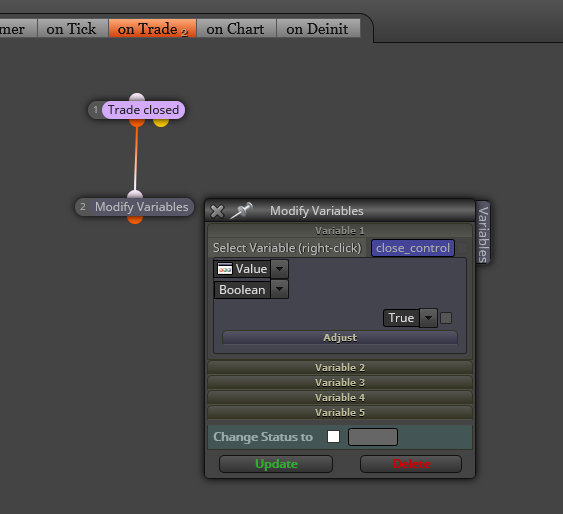This screenshot has width=563, height=514.
Task: Click the number 2 badge on Modify Variables block
Action: [x=83, y=207]
